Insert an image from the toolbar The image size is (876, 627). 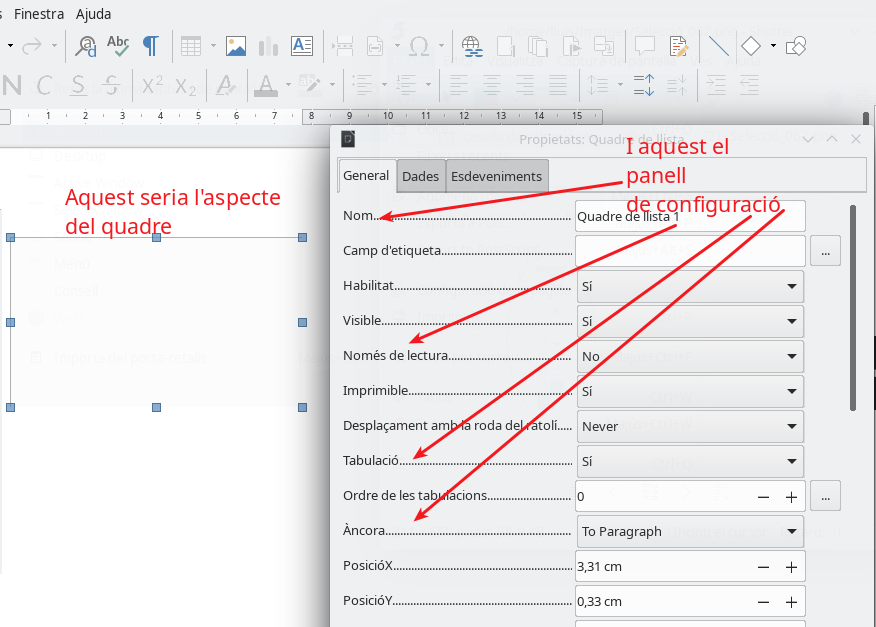tap(236, 46)
